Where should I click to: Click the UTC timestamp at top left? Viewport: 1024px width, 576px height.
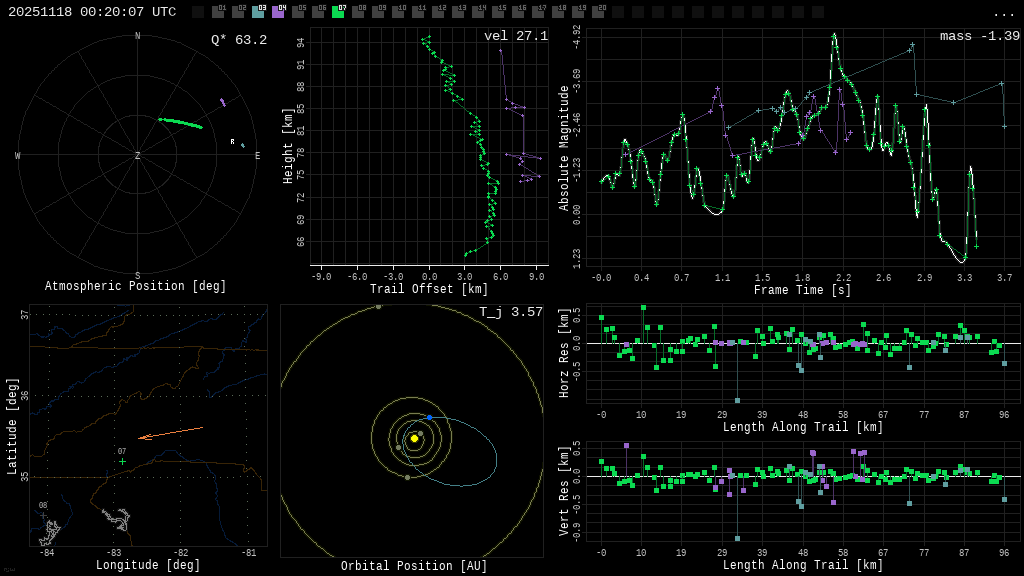tap(92, 12)
